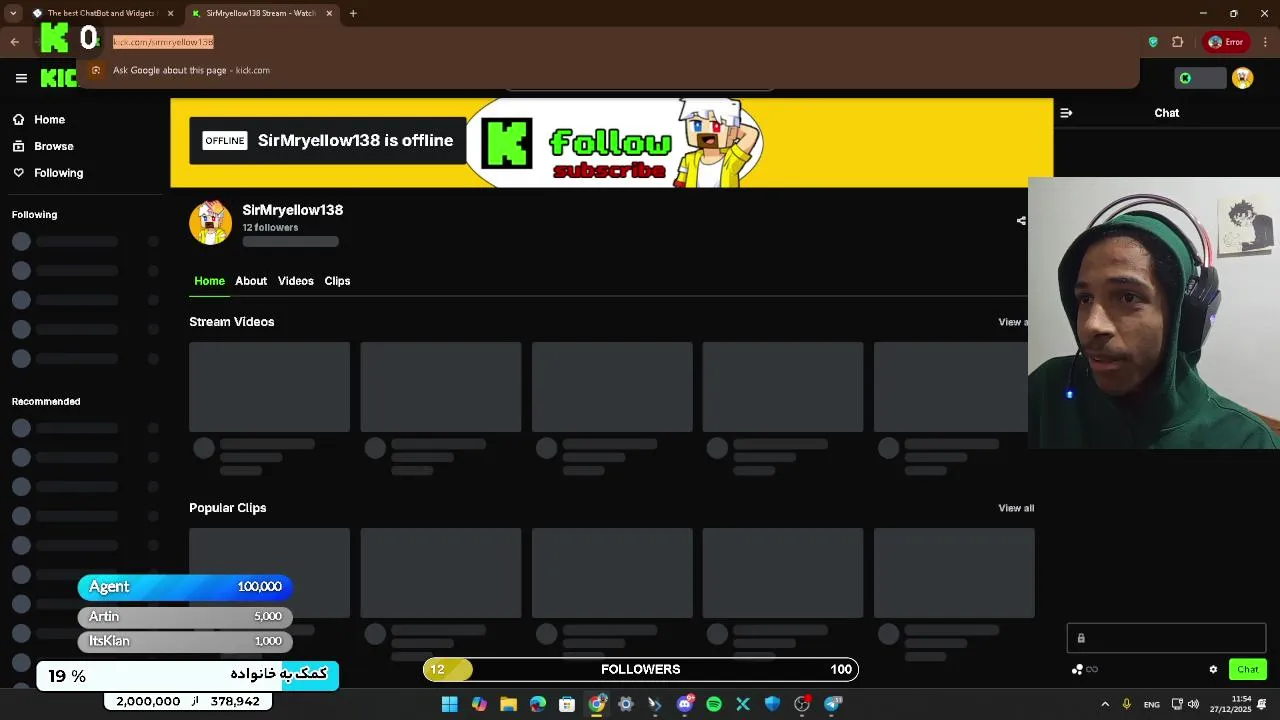The height and width of the screenshot is (720, 1280).
Task: Send message with green Chat button
Action: pos(1247,670)
